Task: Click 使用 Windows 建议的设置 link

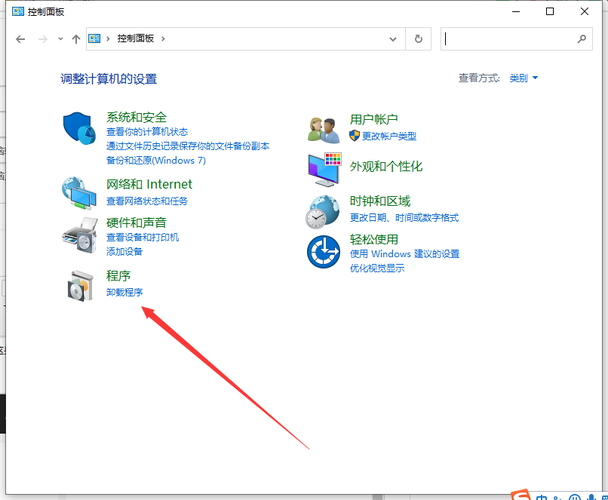Action: tap(404, 254)
